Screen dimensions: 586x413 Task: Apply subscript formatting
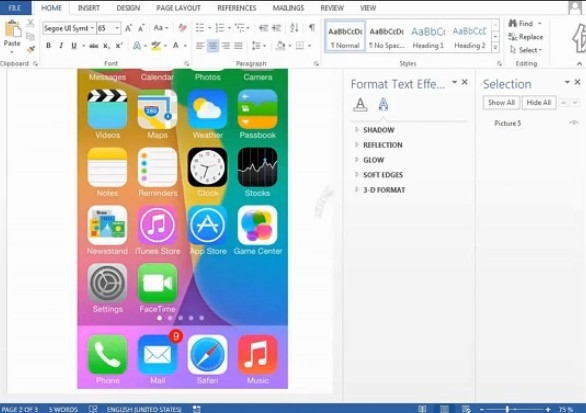coord(107,46)
